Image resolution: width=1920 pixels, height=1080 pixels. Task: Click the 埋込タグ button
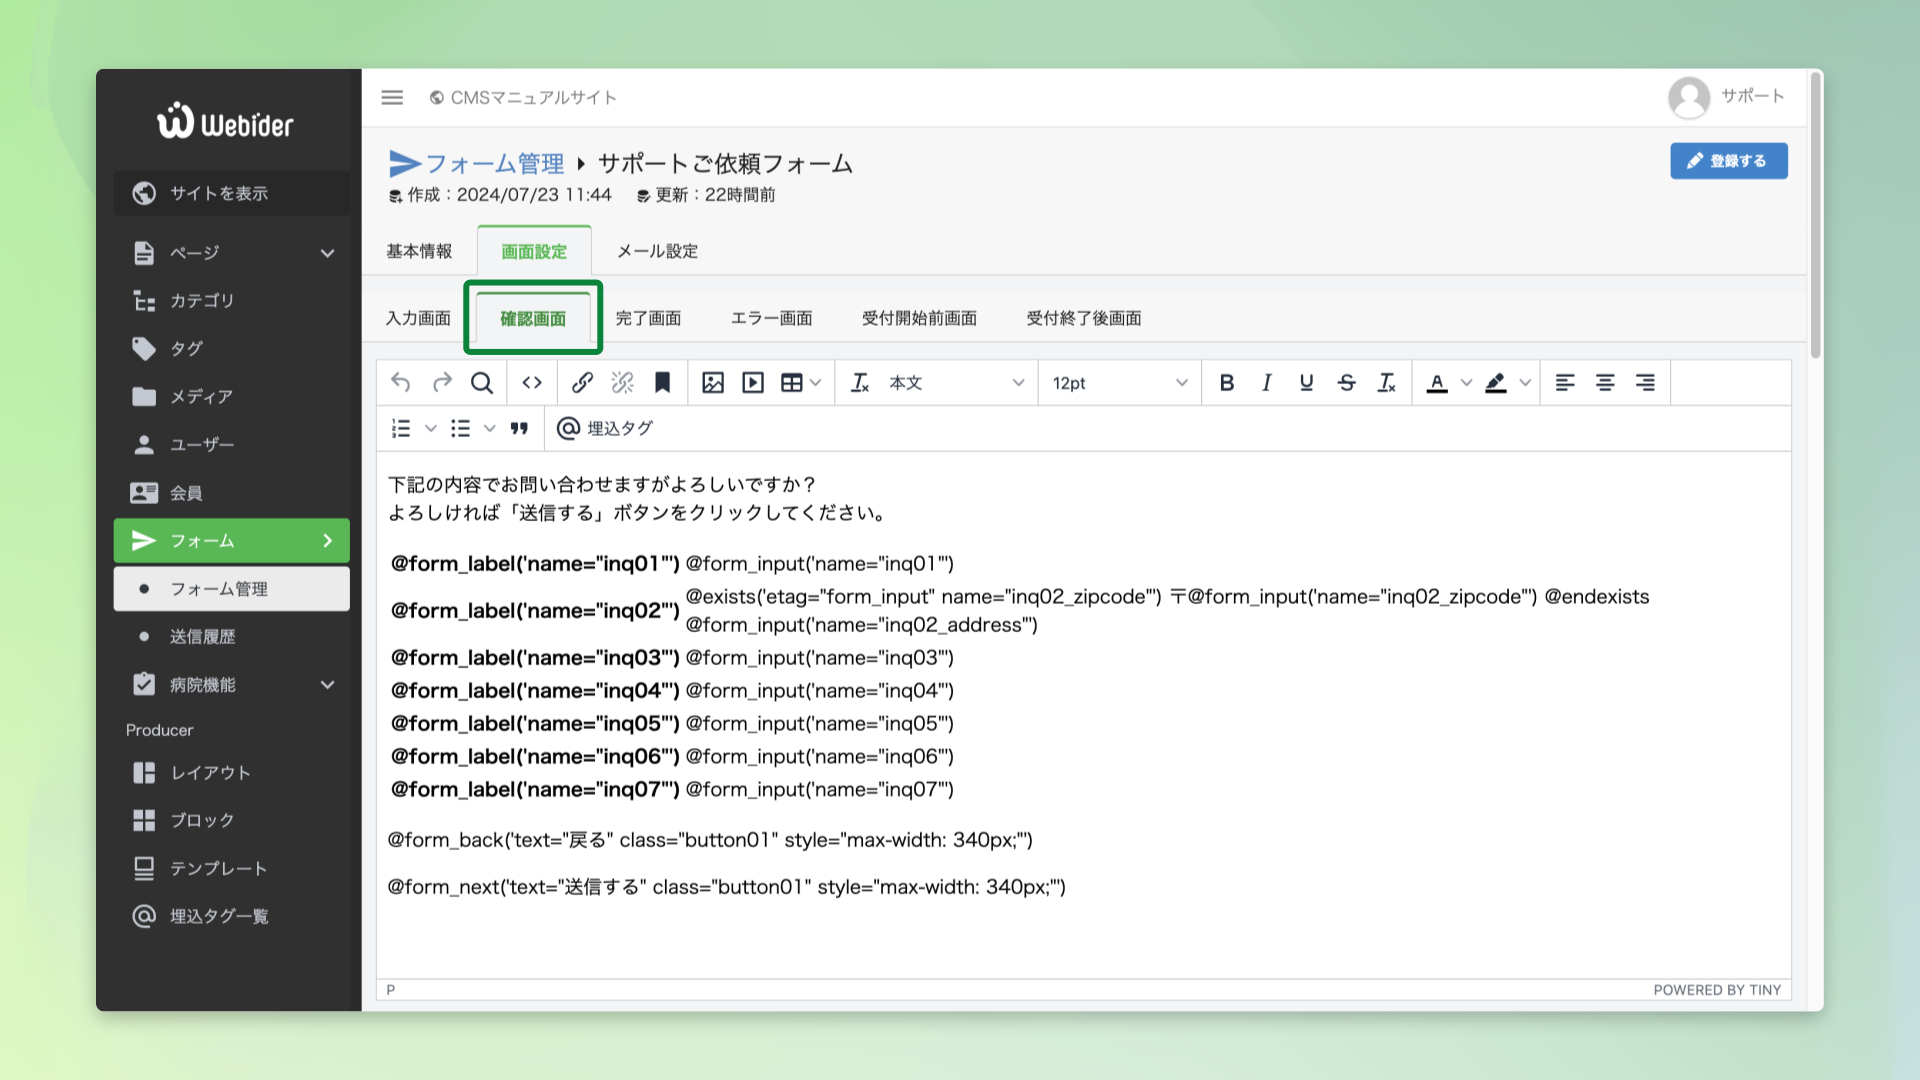[605, 428]
